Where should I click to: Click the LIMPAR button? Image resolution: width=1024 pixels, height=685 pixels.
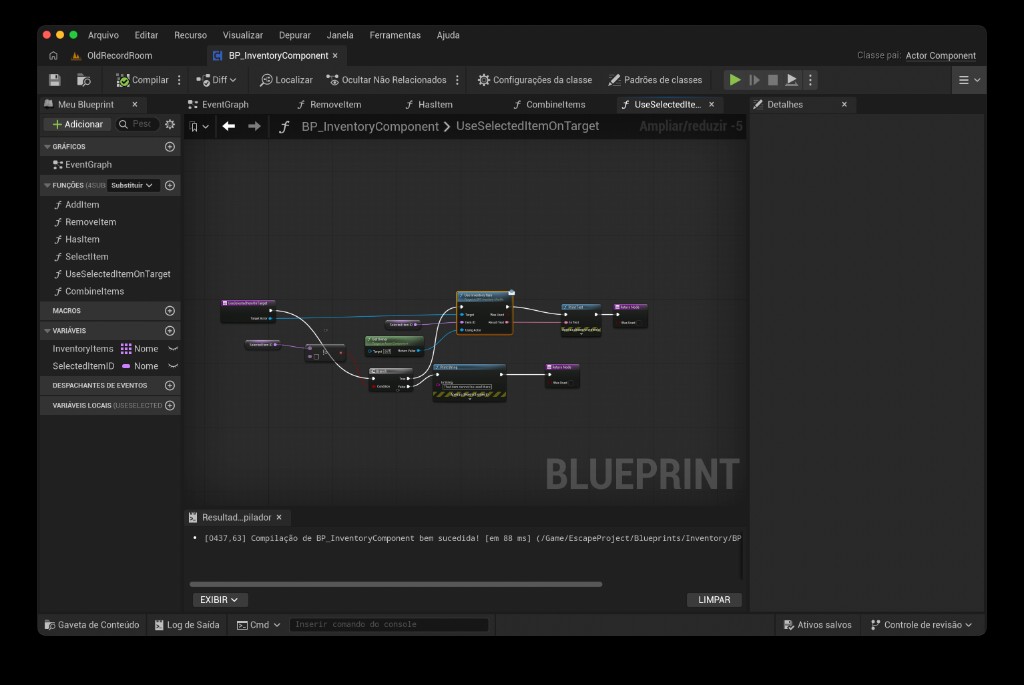714,599
